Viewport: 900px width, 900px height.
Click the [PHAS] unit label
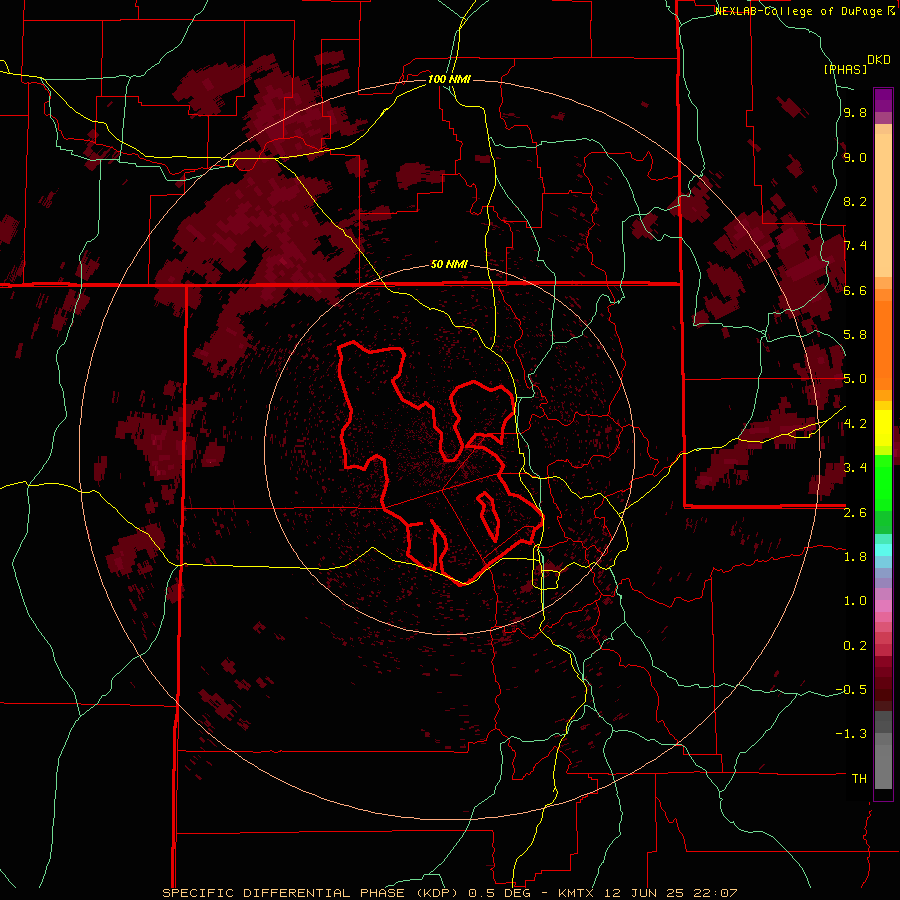pyautogui.click(x=845, y=69)
